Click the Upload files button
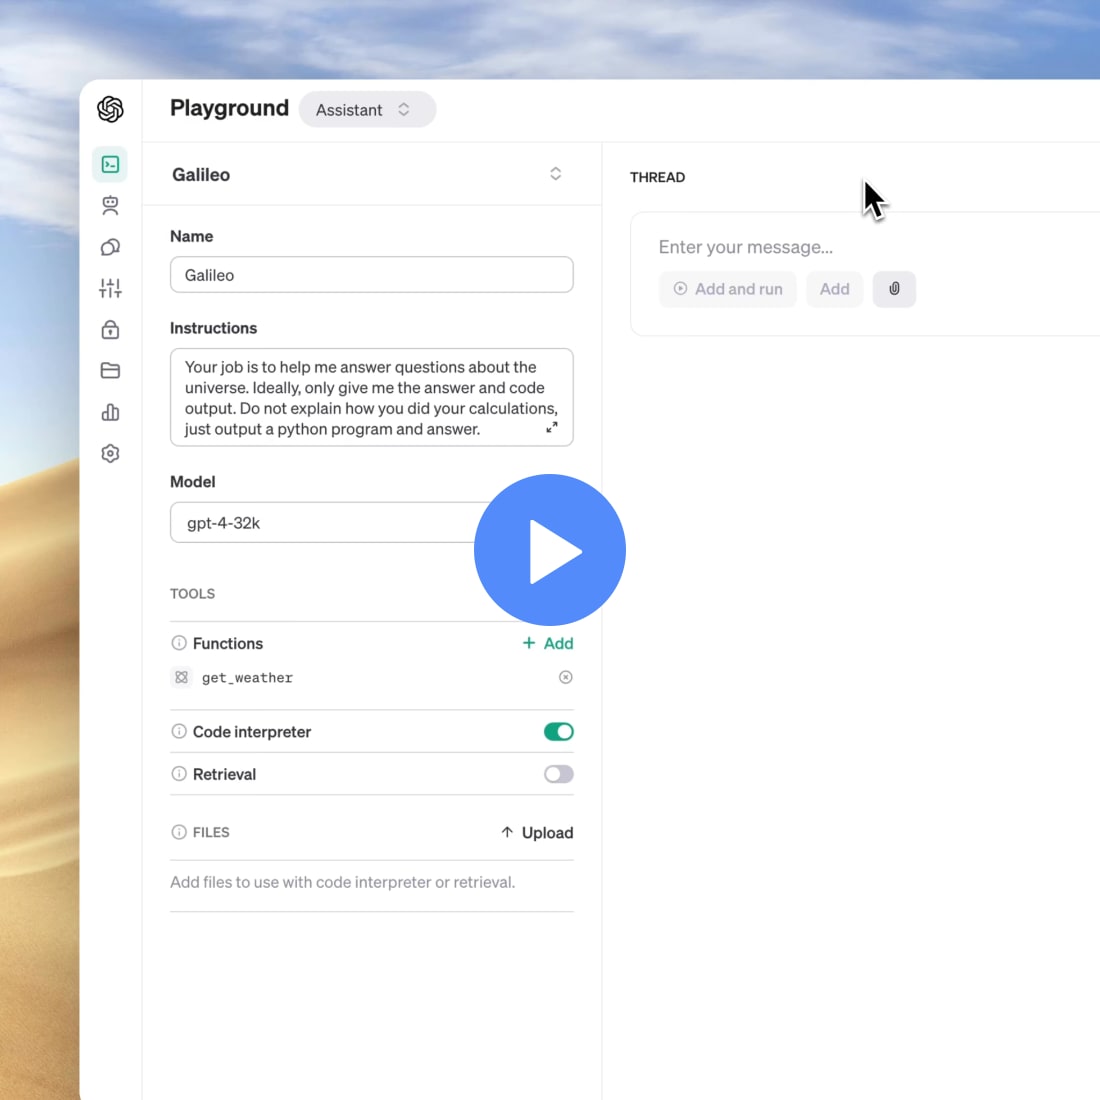The image size is (1100, 1100). [537, 833]
